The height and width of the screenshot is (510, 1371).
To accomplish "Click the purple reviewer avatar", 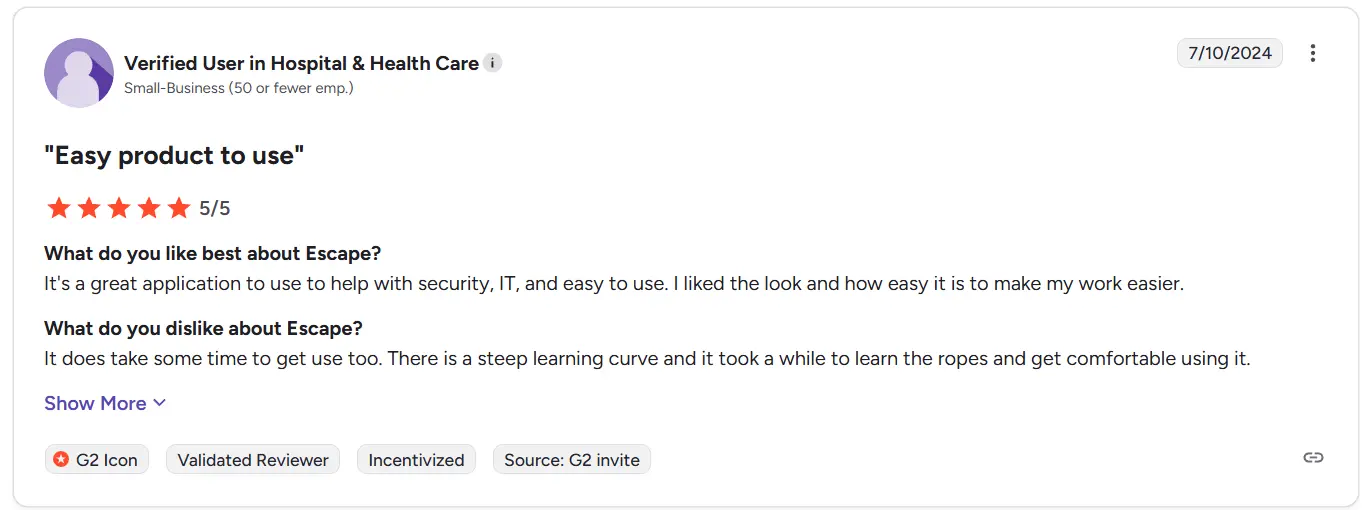I will click(x=79, y=73).
